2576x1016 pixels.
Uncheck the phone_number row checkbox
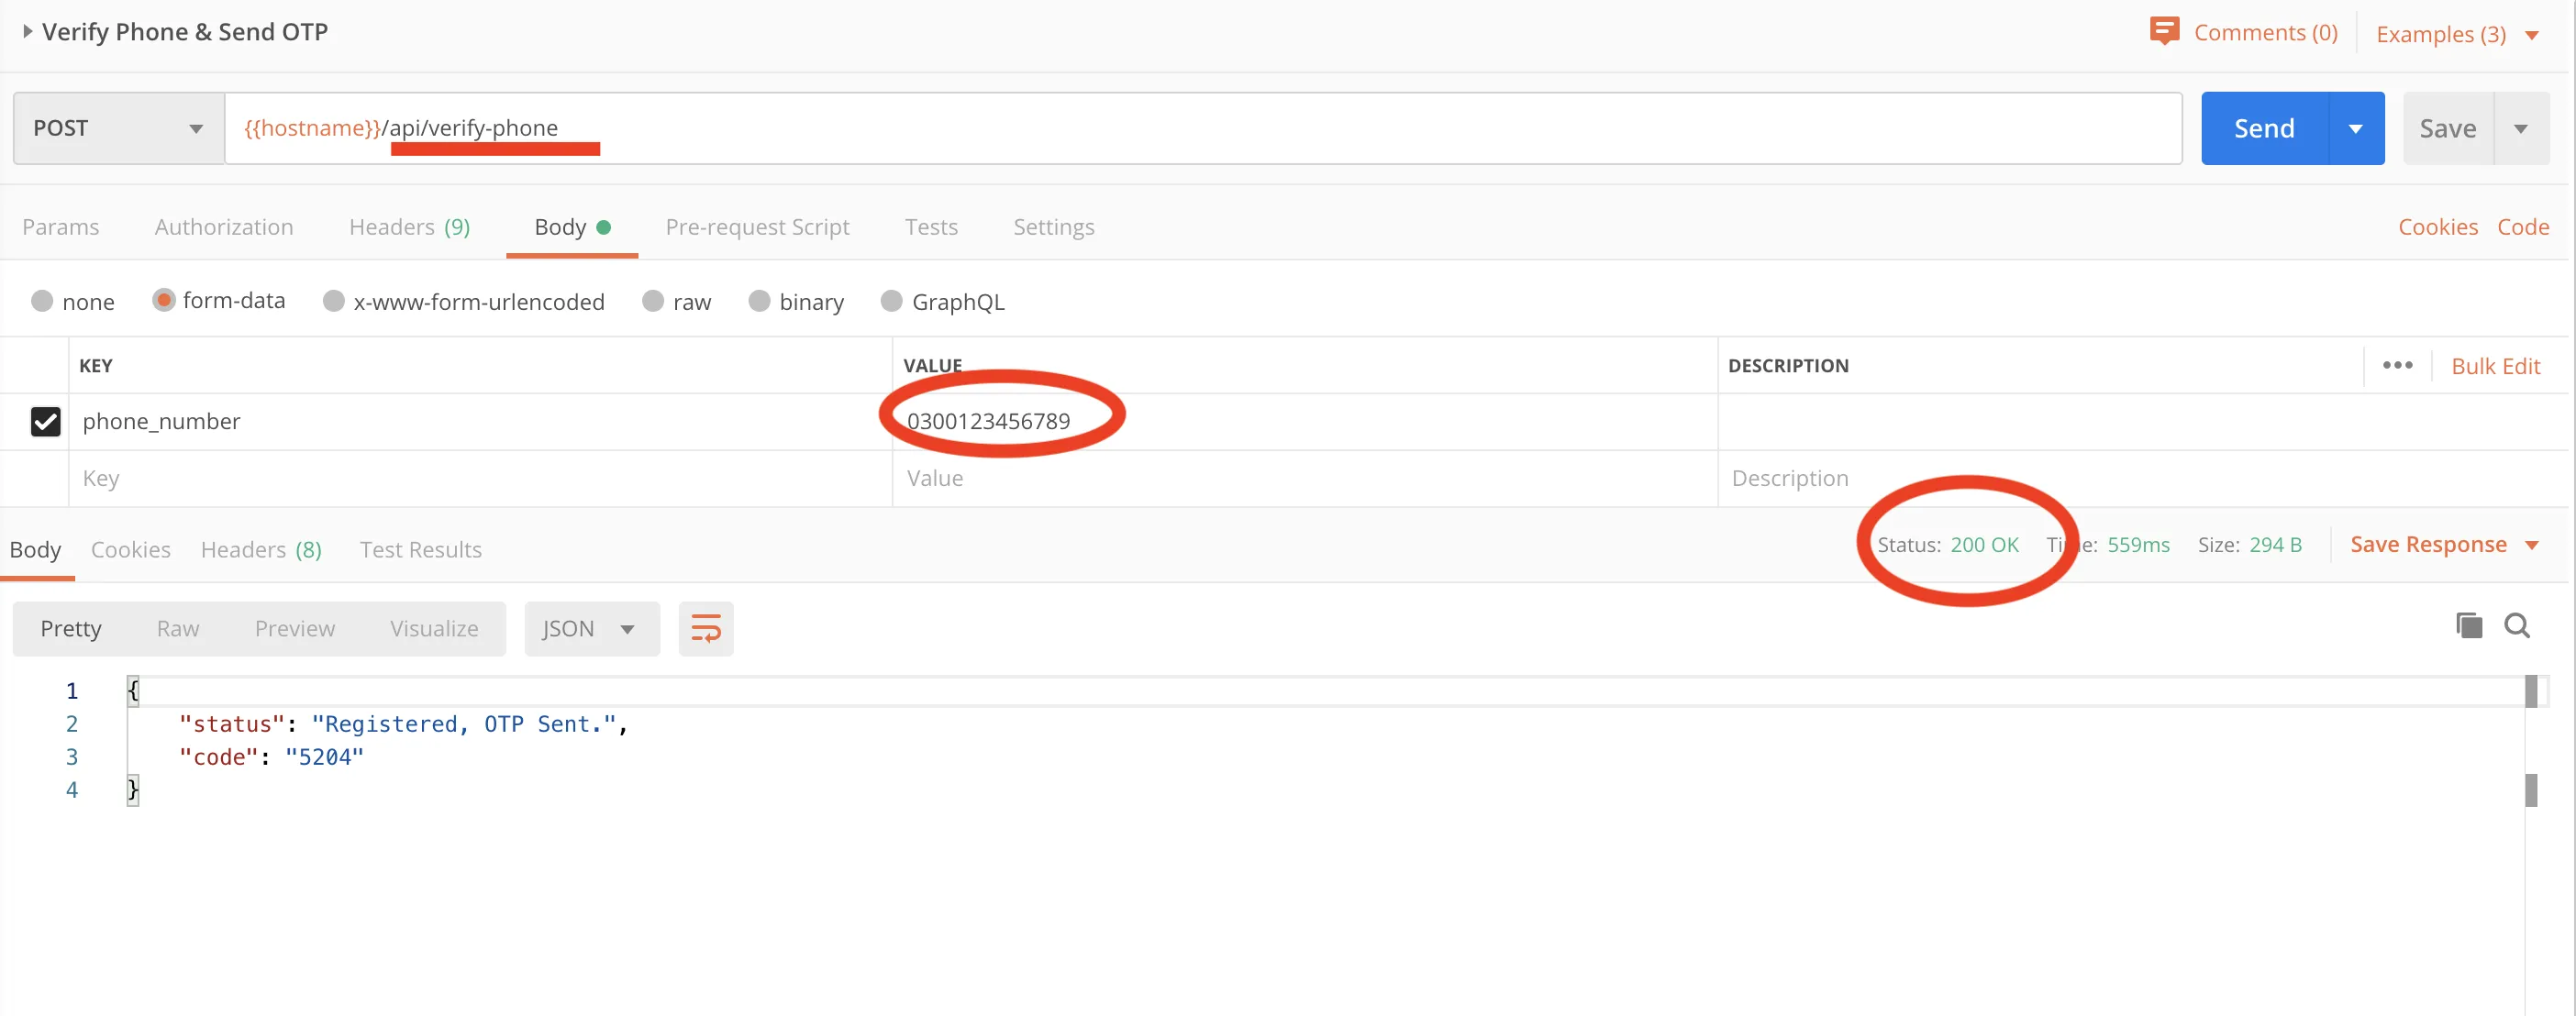(x=46, y=421)
